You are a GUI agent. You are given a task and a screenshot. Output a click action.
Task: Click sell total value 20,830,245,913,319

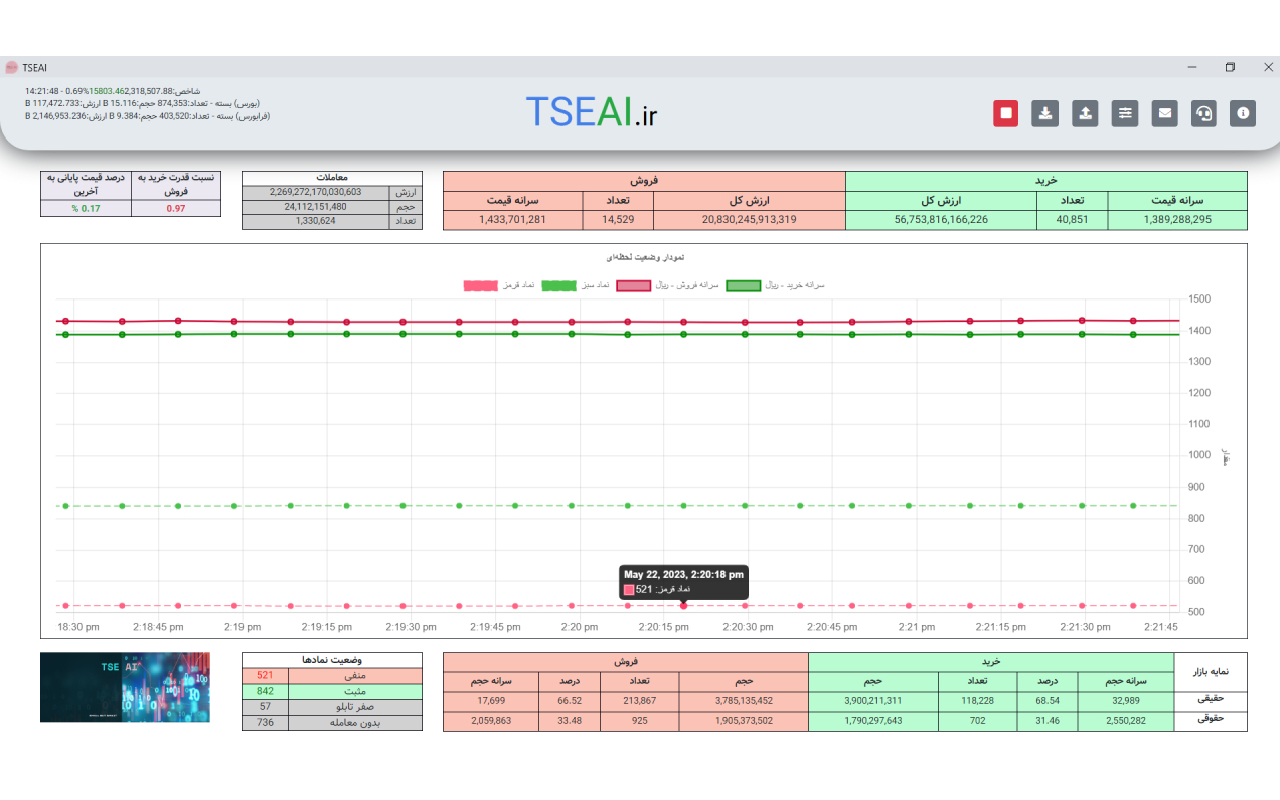click(749, 220)
